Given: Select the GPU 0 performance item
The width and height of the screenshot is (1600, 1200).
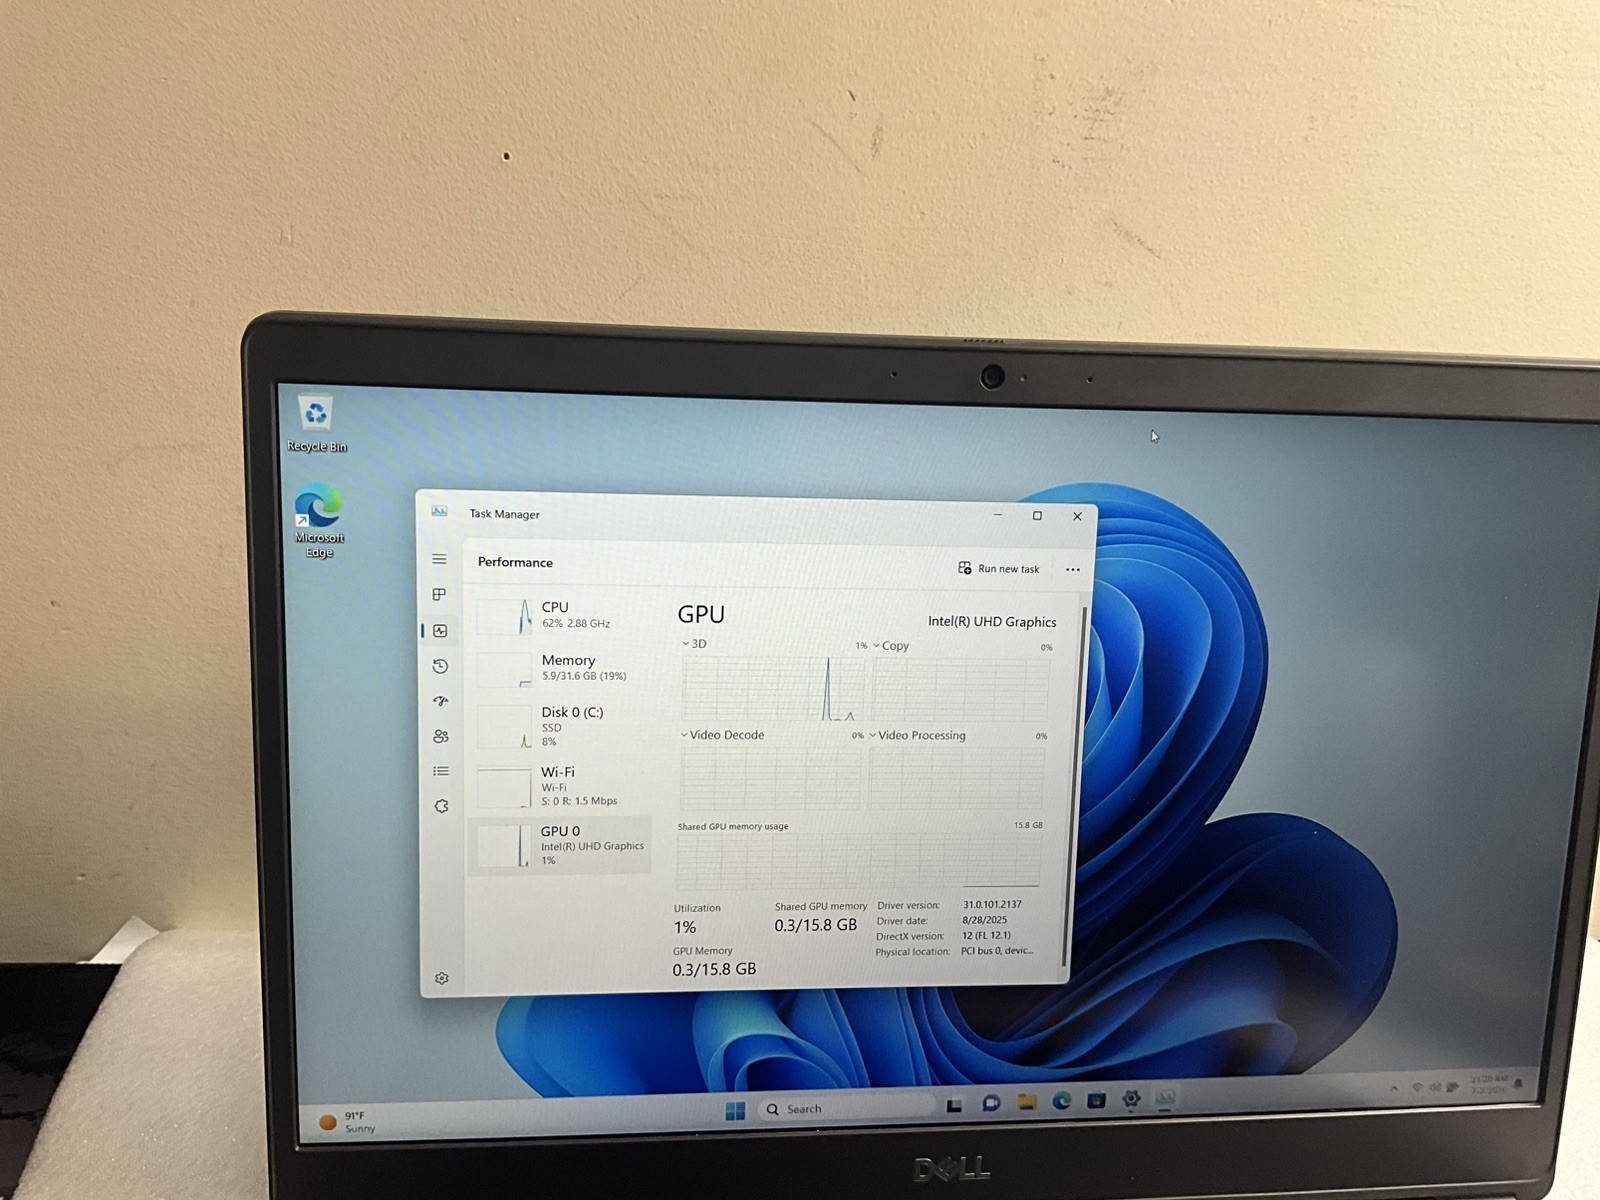Looking at the screenshot, I should [559, 845].
